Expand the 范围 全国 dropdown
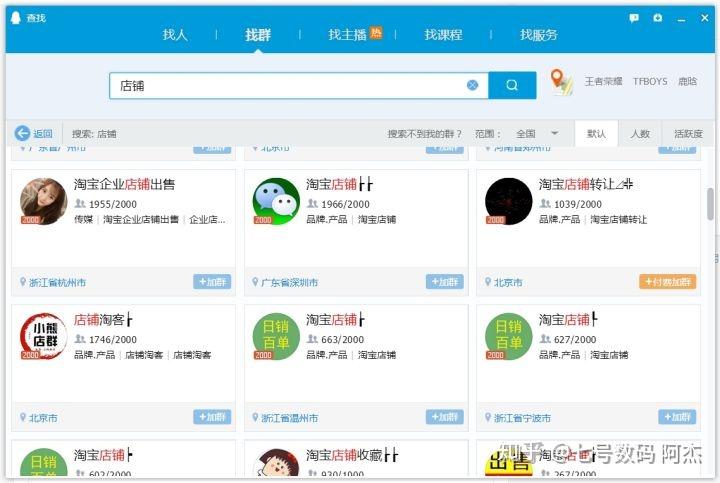The width and height of the screenshot is (720, 483). (536, 134)
